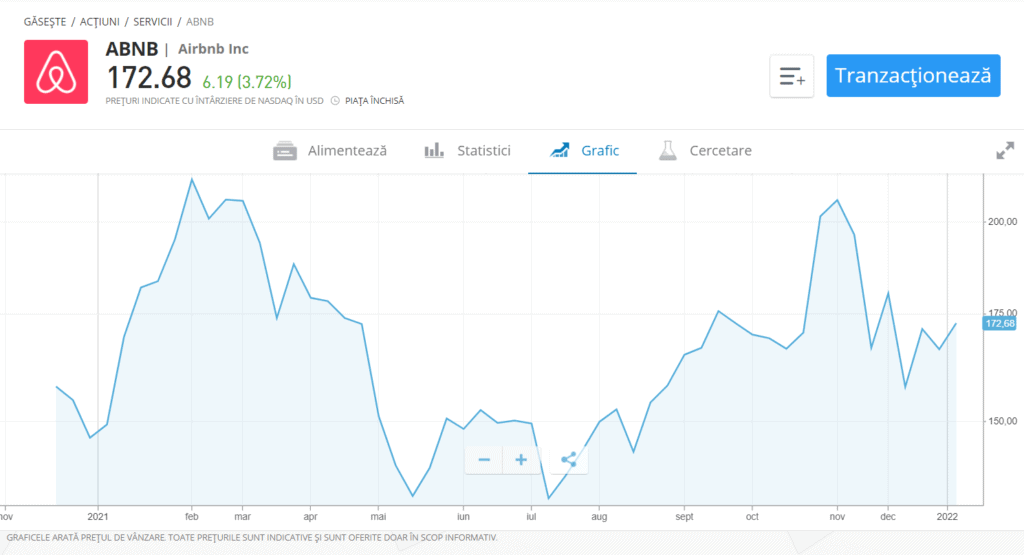1024x555 pixels.
Task: Select the Grafic tab
Action: click(x=584, y=151)
